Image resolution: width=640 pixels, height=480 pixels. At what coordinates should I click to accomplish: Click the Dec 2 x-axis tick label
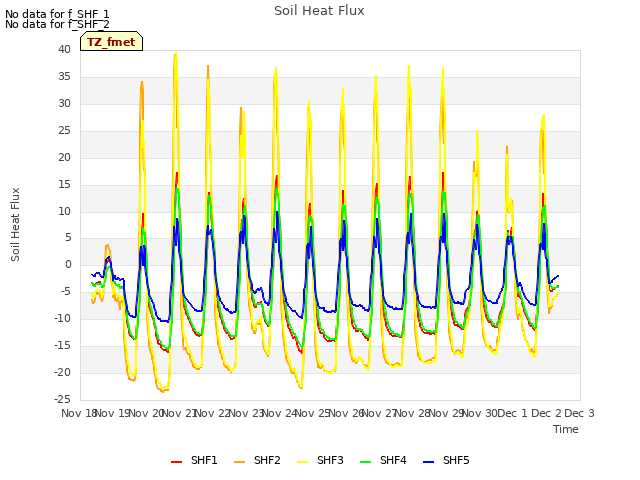pos(546,413)
